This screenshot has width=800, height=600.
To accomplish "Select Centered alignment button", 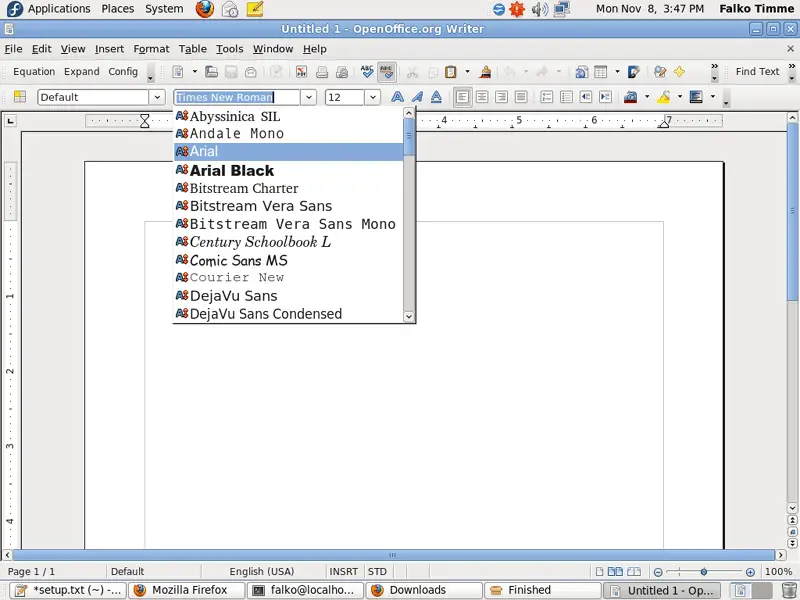I will point(482,97).
